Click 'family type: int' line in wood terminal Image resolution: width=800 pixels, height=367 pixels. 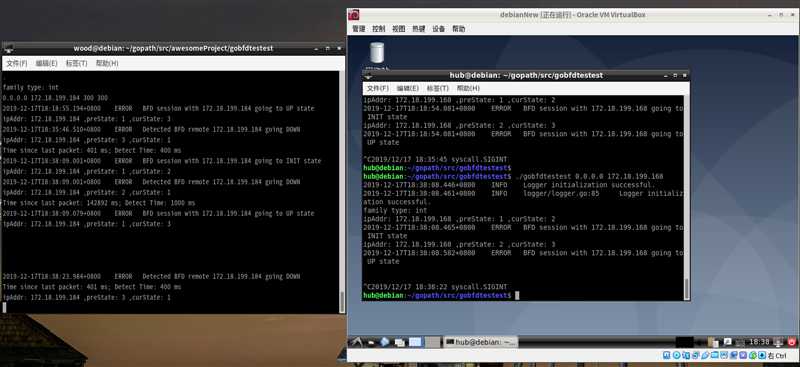point(31,87)
